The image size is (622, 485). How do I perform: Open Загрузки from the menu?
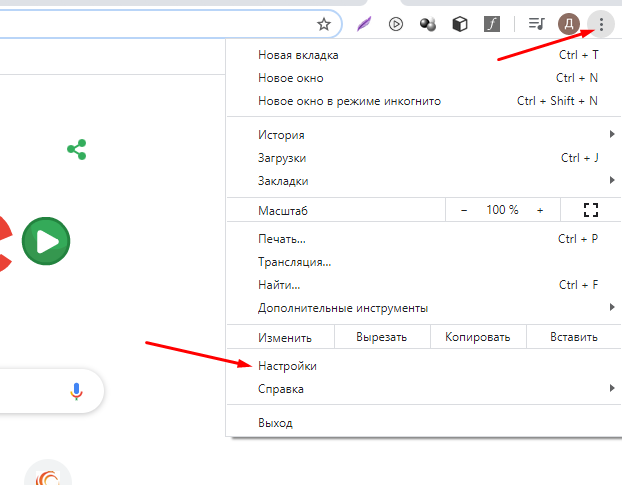point(424,158)
